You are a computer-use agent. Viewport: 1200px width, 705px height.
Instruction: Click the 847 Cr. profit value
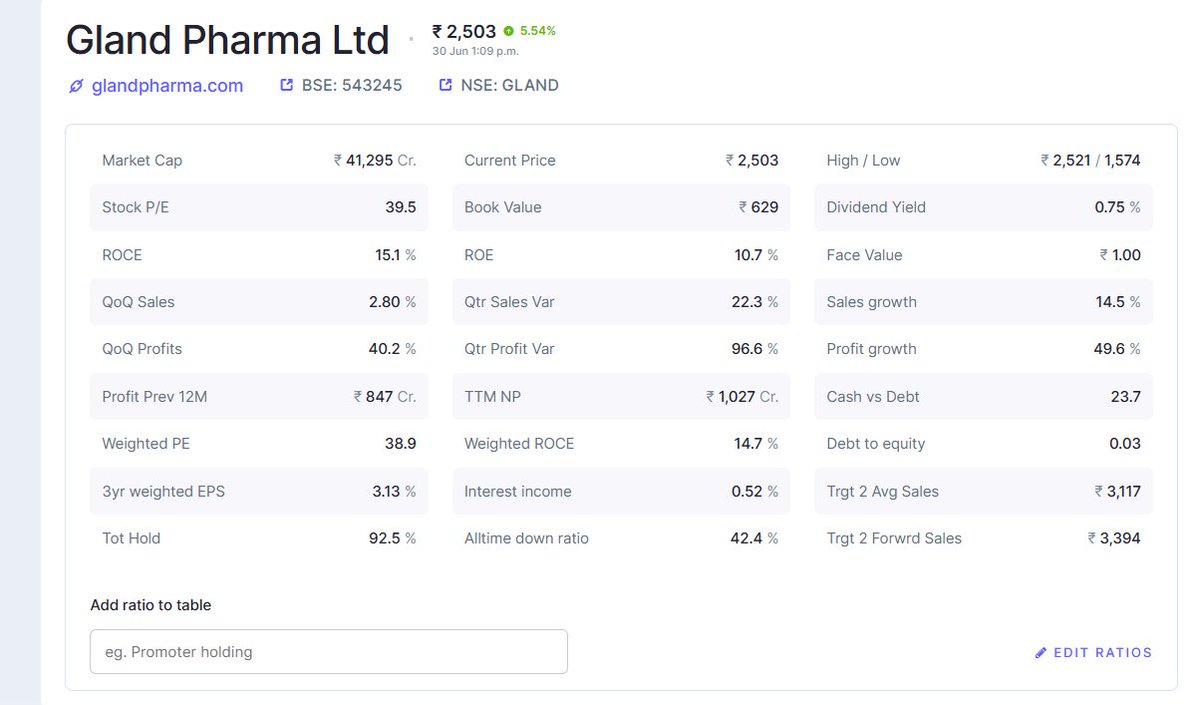(385, 397)
